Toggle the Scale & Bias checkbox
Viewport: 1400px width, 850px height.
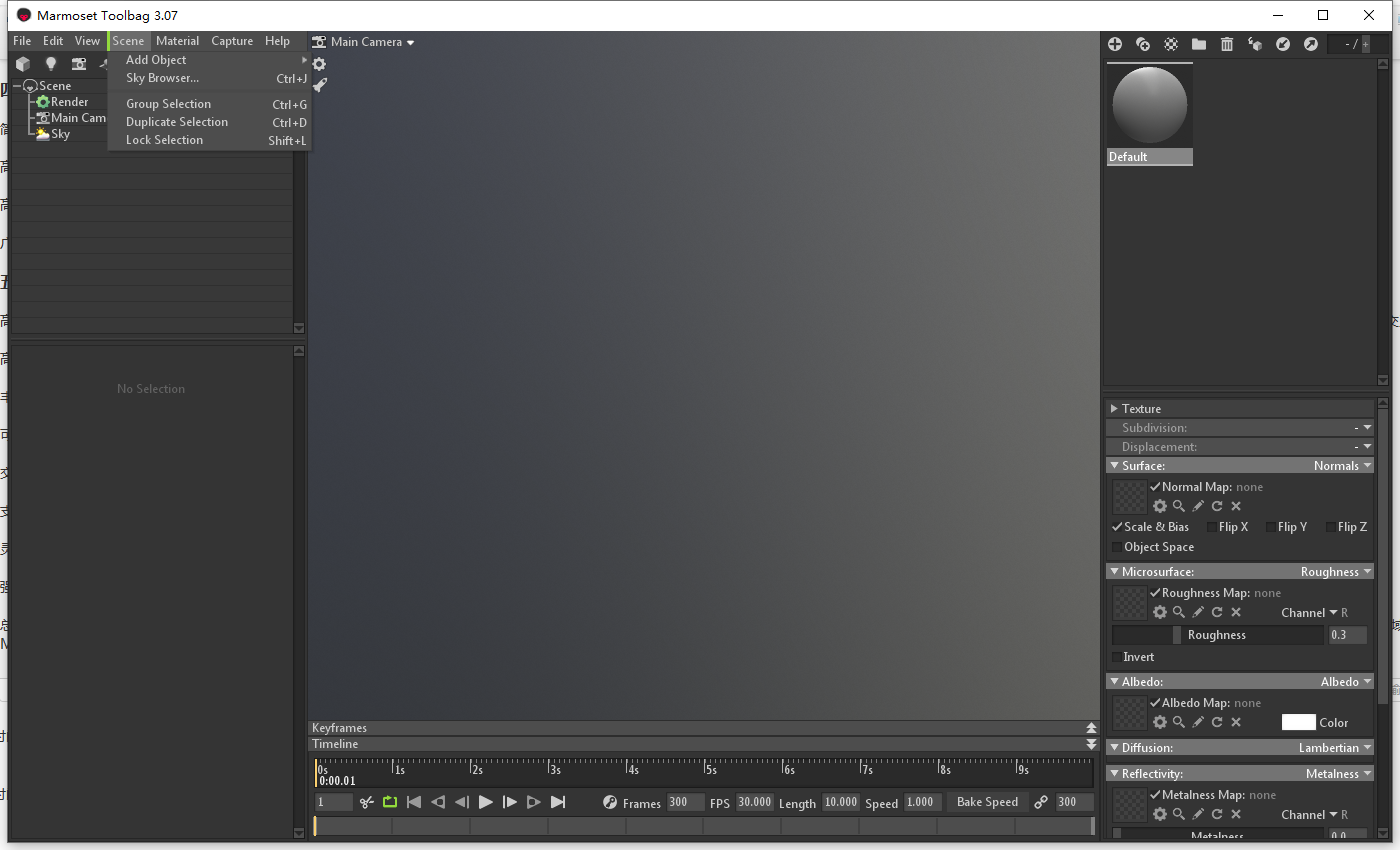[1117, 527]
